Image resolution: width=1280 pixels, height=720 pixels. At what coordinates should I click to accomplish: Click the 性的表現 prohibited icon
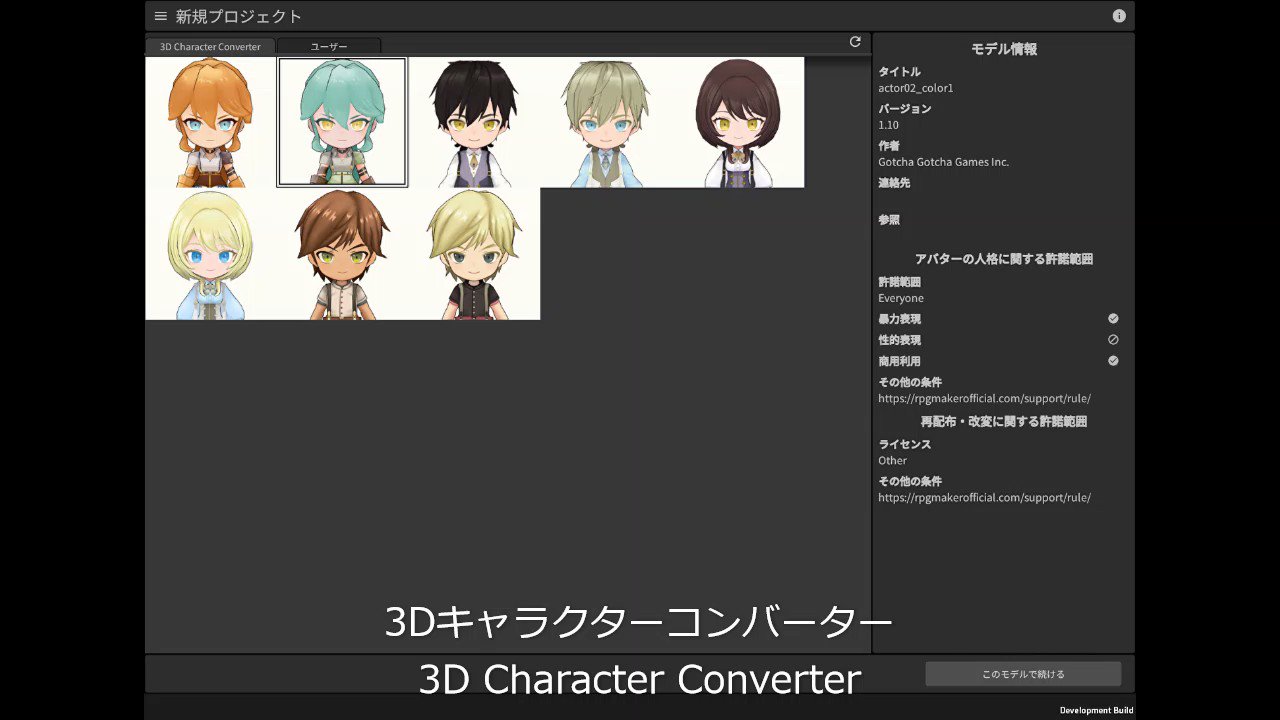(1113, 340)
